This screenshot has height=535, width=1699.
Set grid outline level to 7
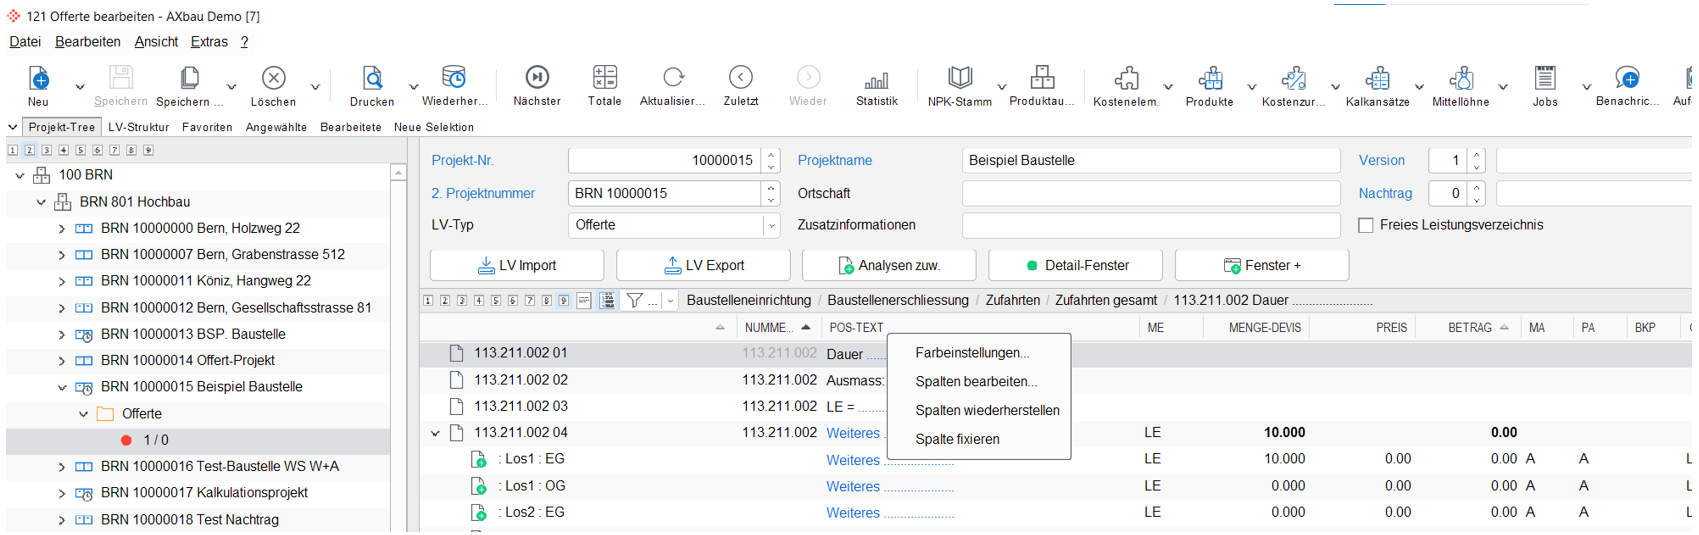coord(530,300)
